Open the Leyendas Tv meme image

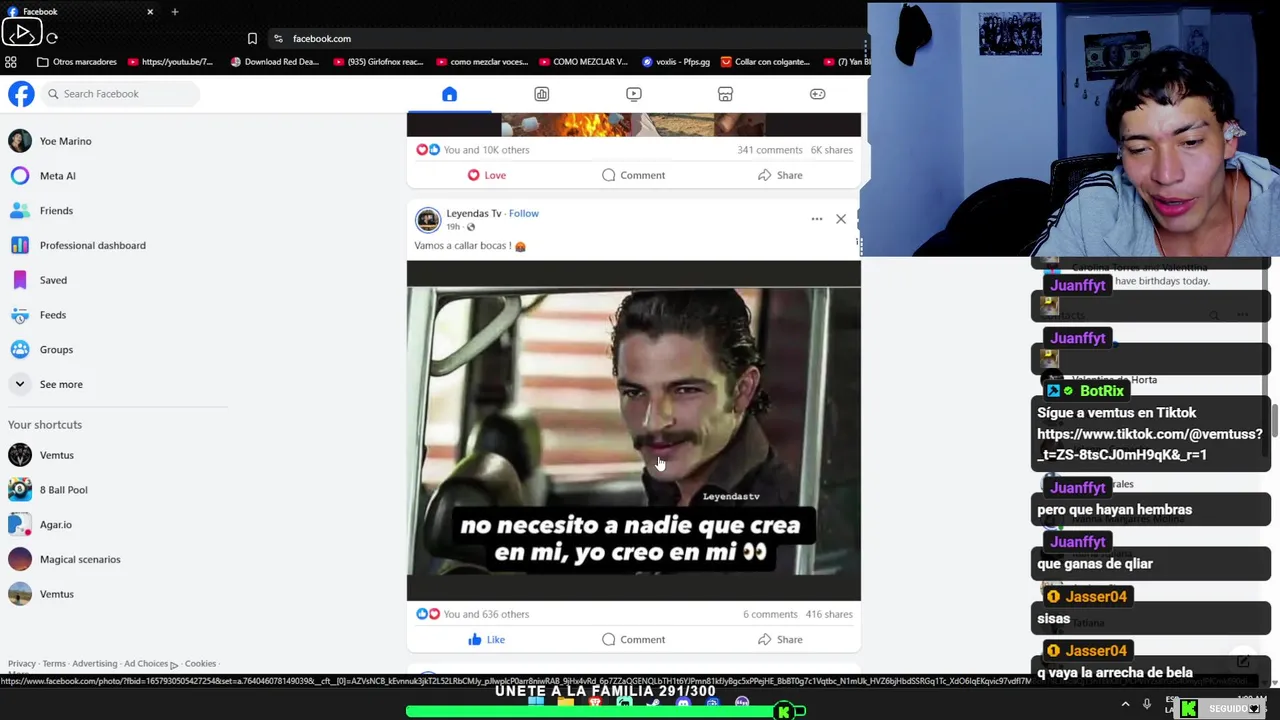coord(634,431)
